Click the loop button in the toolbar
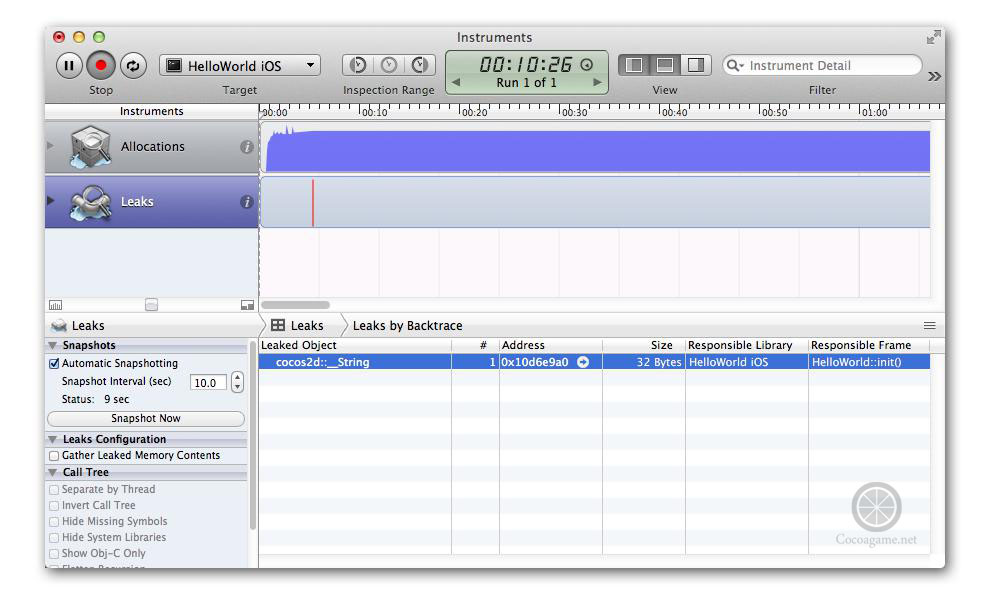Image resolution: width=990 pixels, height=595 pixels. [133, 66]
